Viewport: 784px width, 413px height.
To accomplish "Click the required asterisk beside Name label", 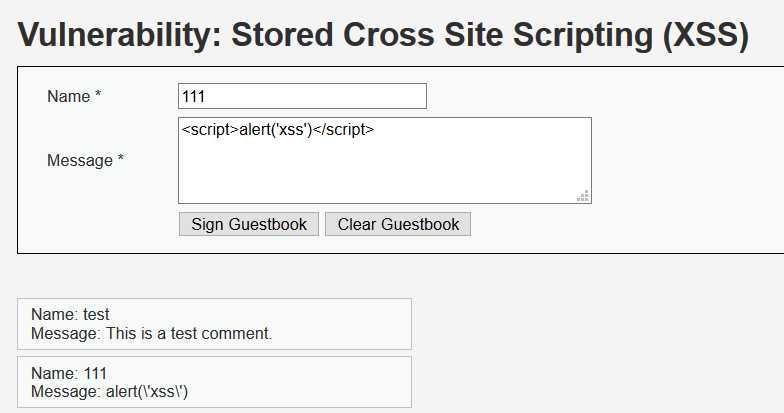I will [98, 96].
